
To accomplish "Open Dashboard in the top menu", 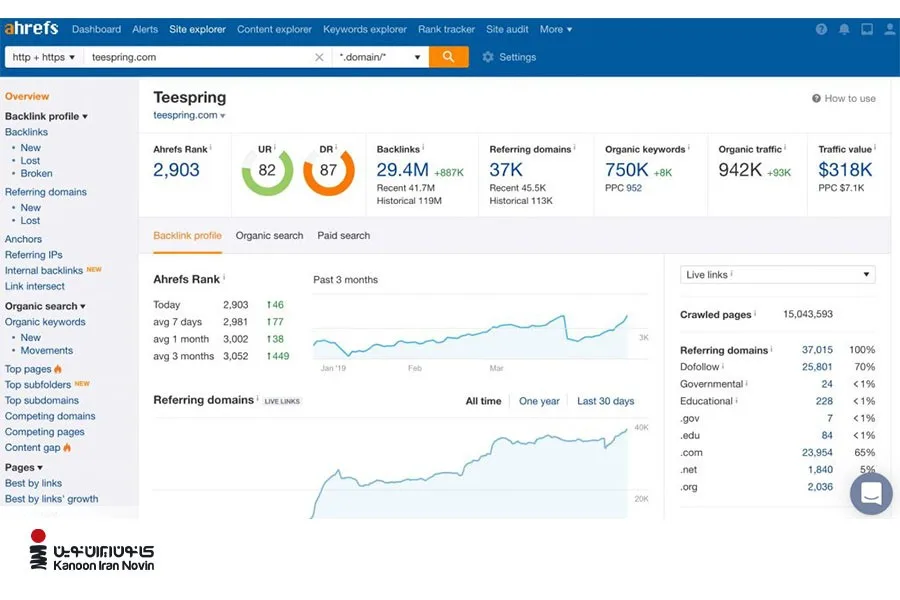I will point(96,29).
